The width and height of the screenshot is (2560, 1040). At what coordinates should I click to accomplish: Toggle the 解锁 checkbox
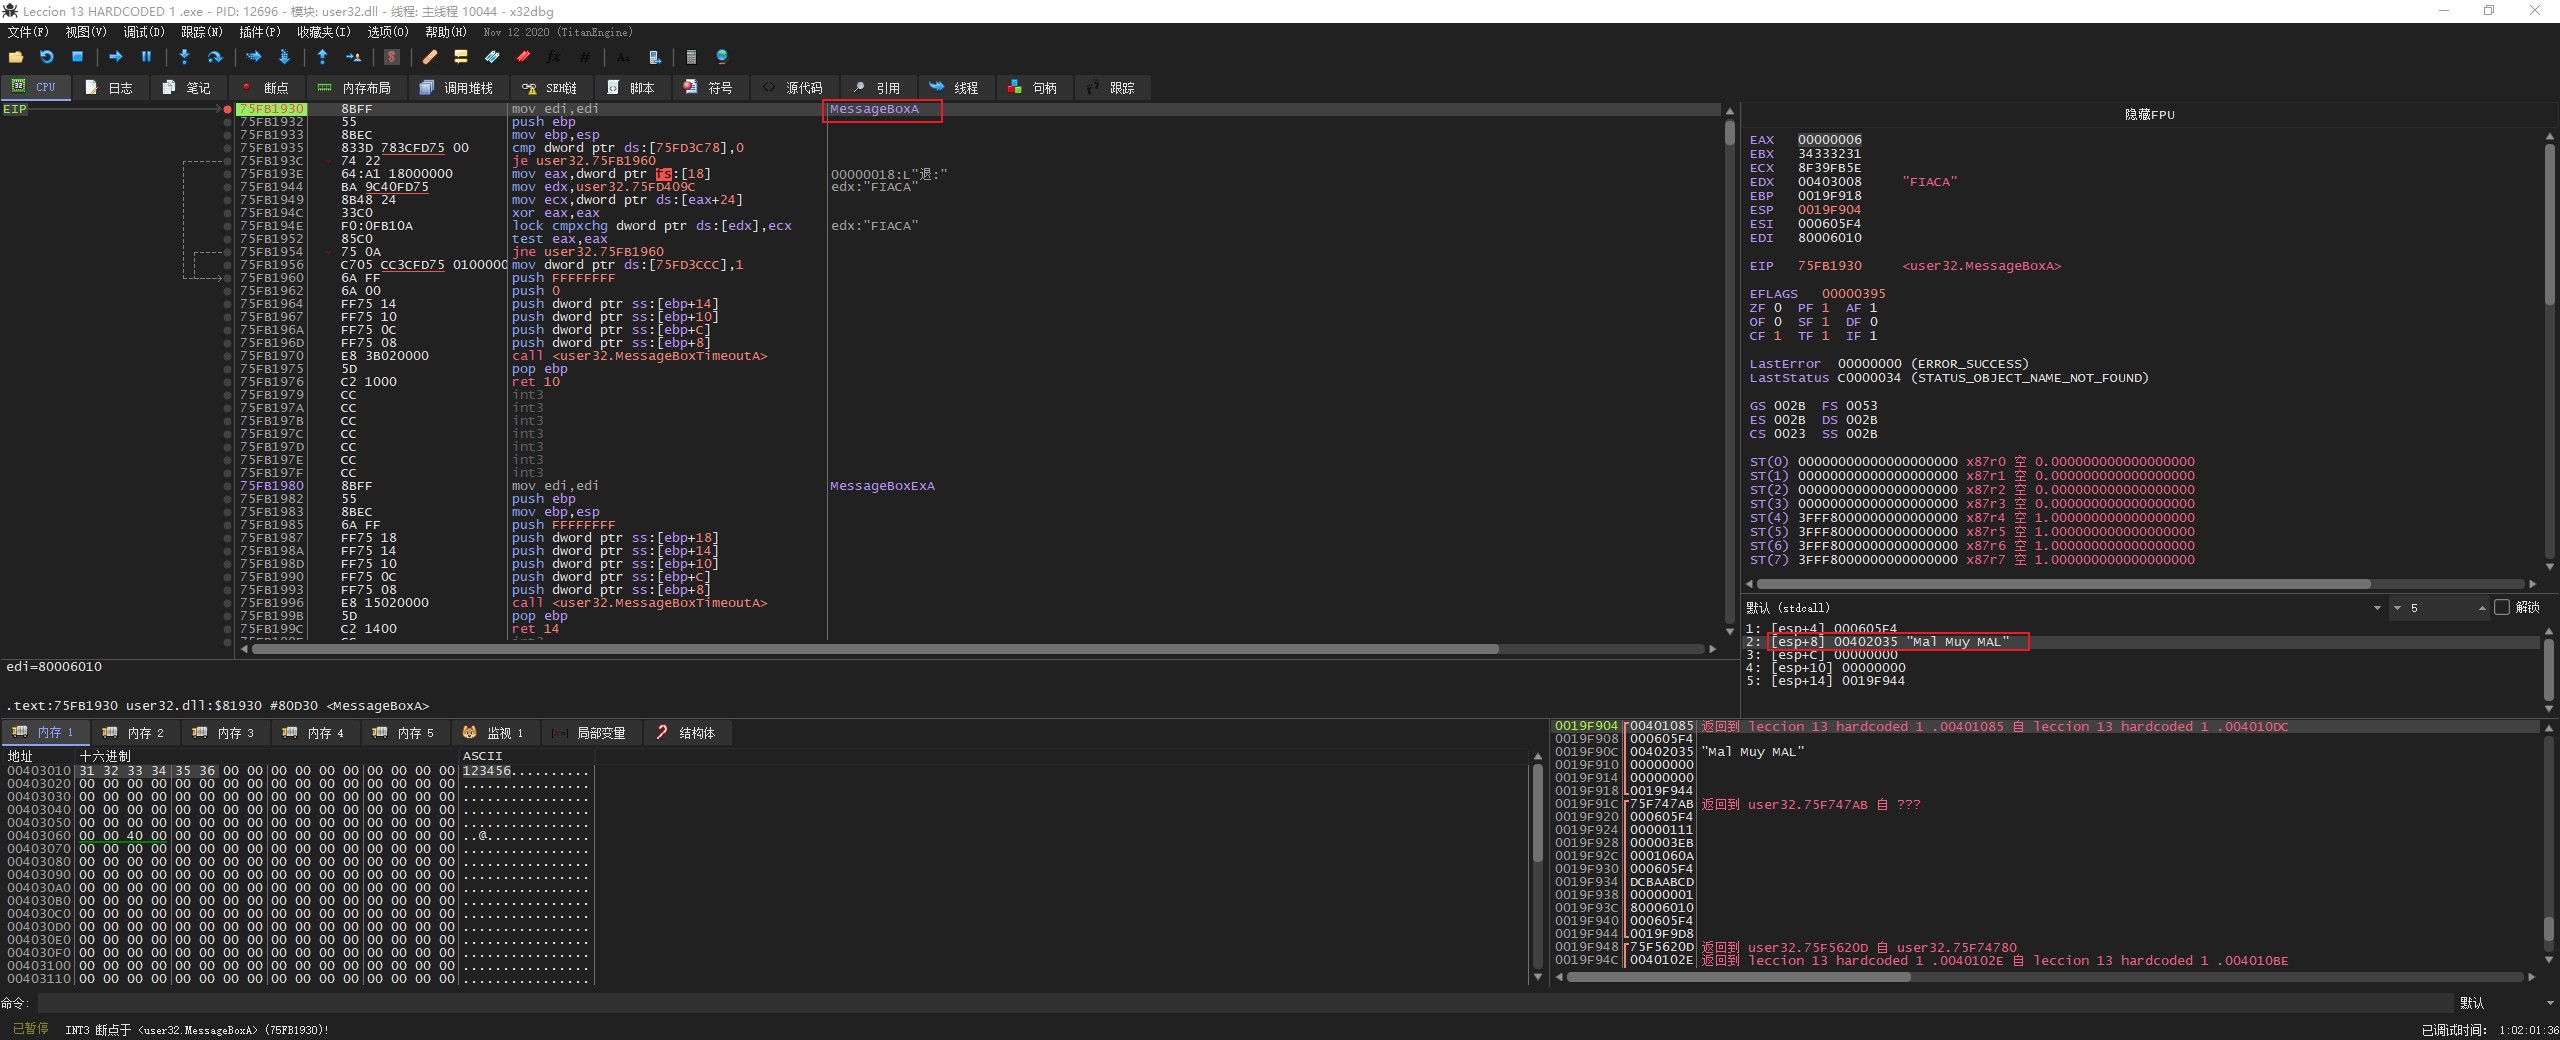(x=2502, y=607)
